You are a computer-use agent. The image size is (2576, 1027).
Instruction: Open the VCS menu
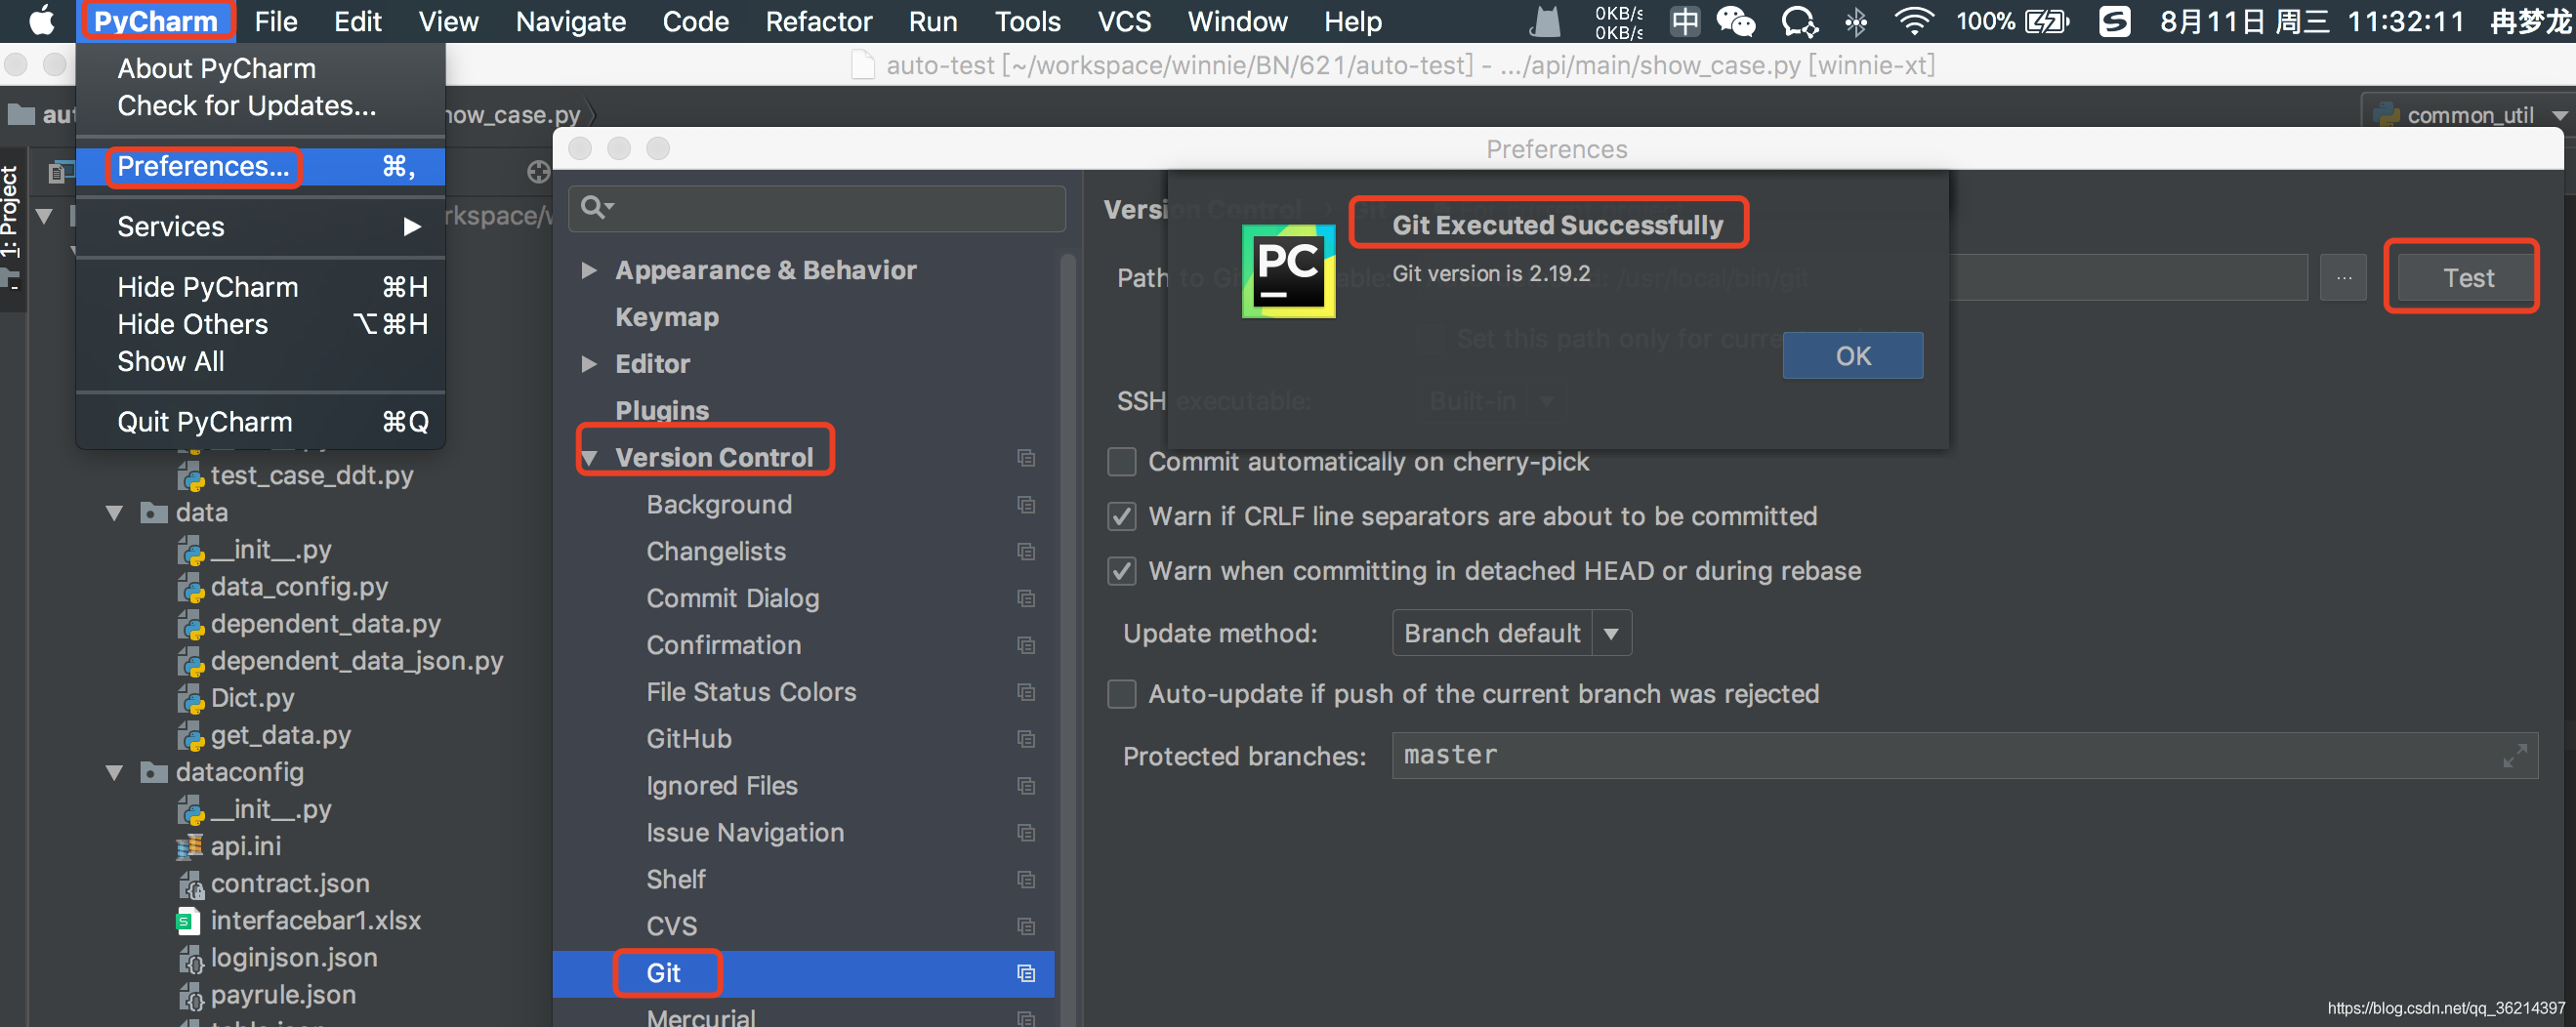coord(1124,21)
